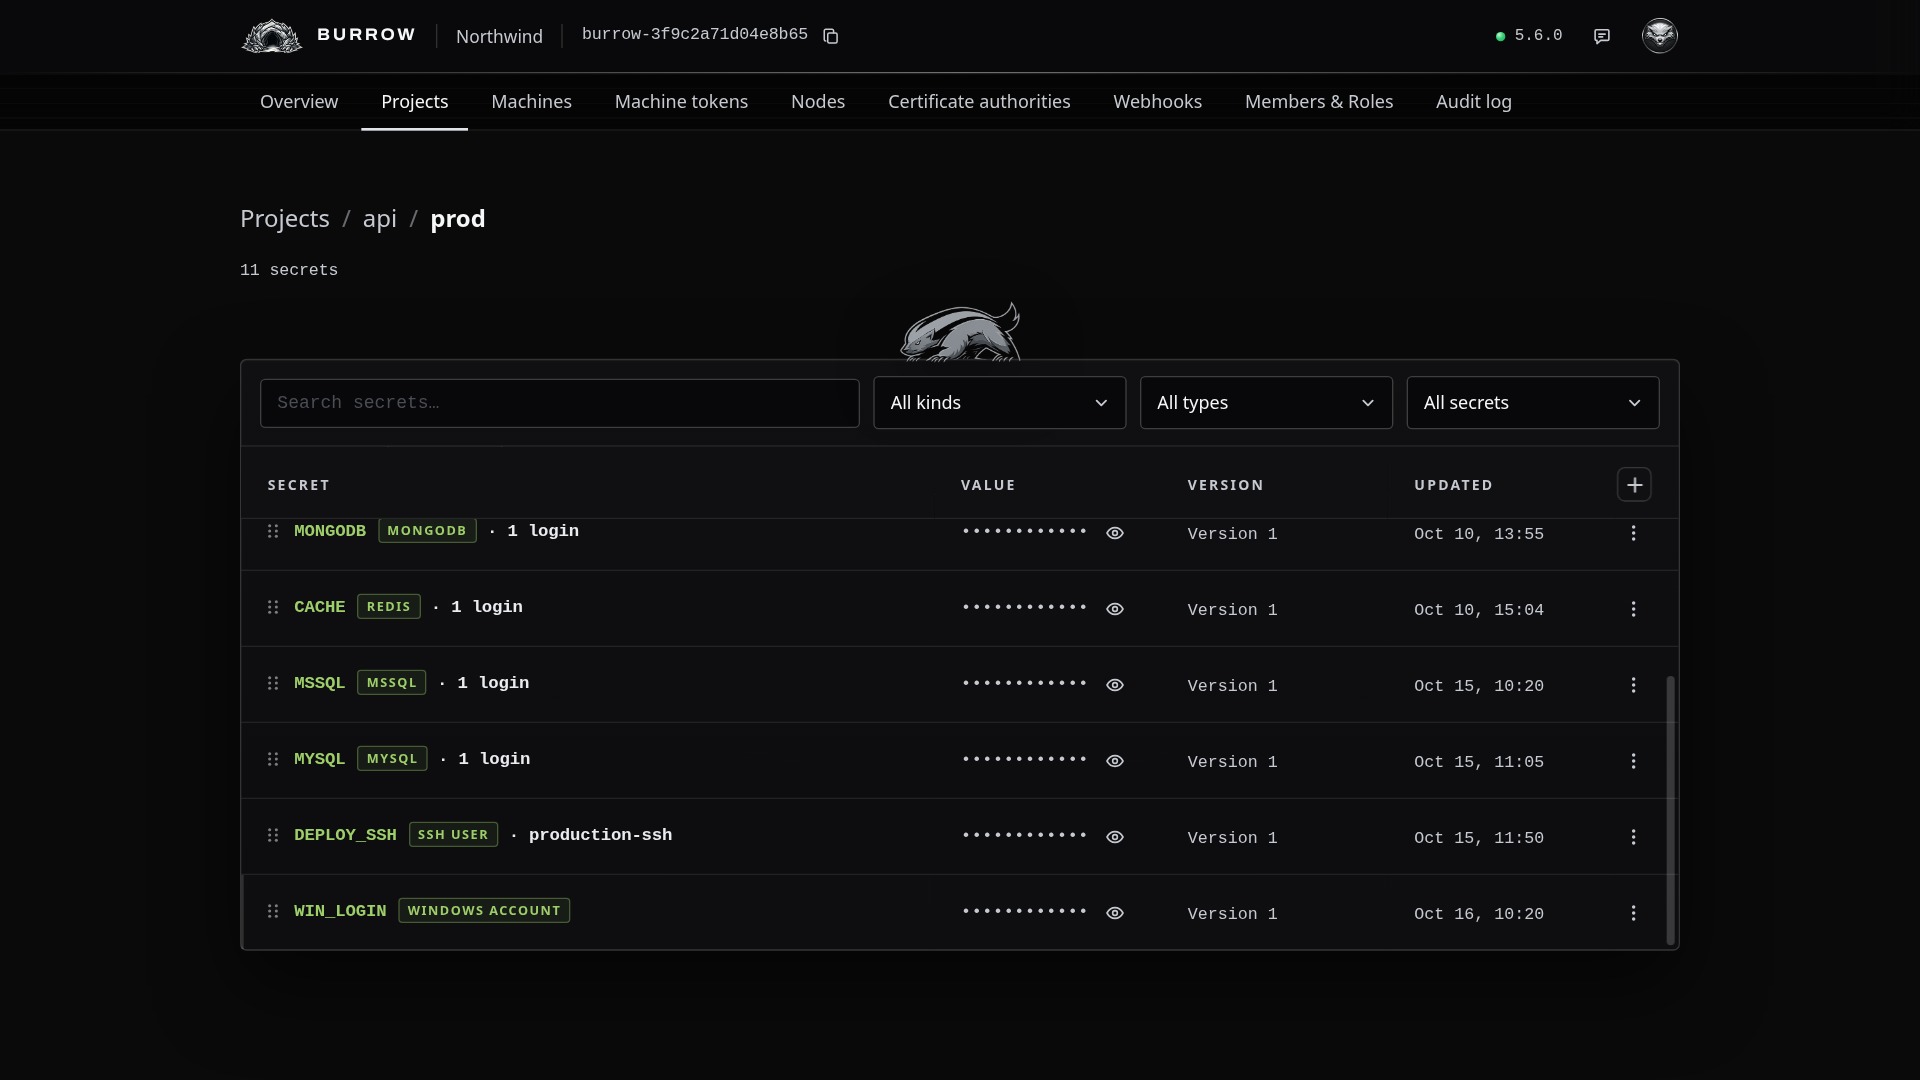This screenshot has height=1080, width=1920.
Task: Open the Audit log tab
Action: coord(1474,102)
